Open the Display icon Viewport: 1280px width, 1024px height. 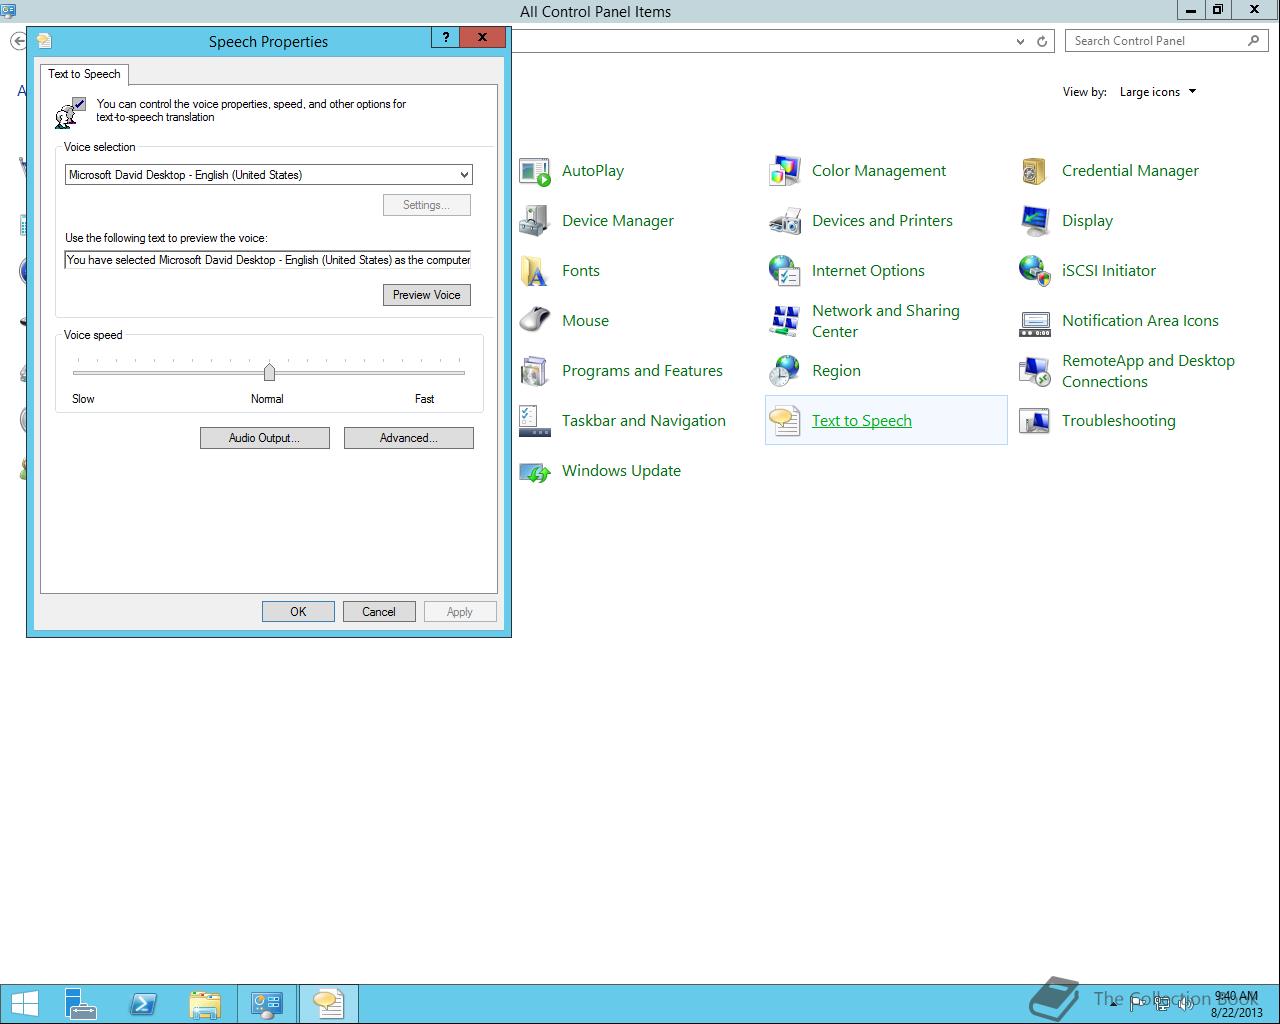(x=1035, y=221)
